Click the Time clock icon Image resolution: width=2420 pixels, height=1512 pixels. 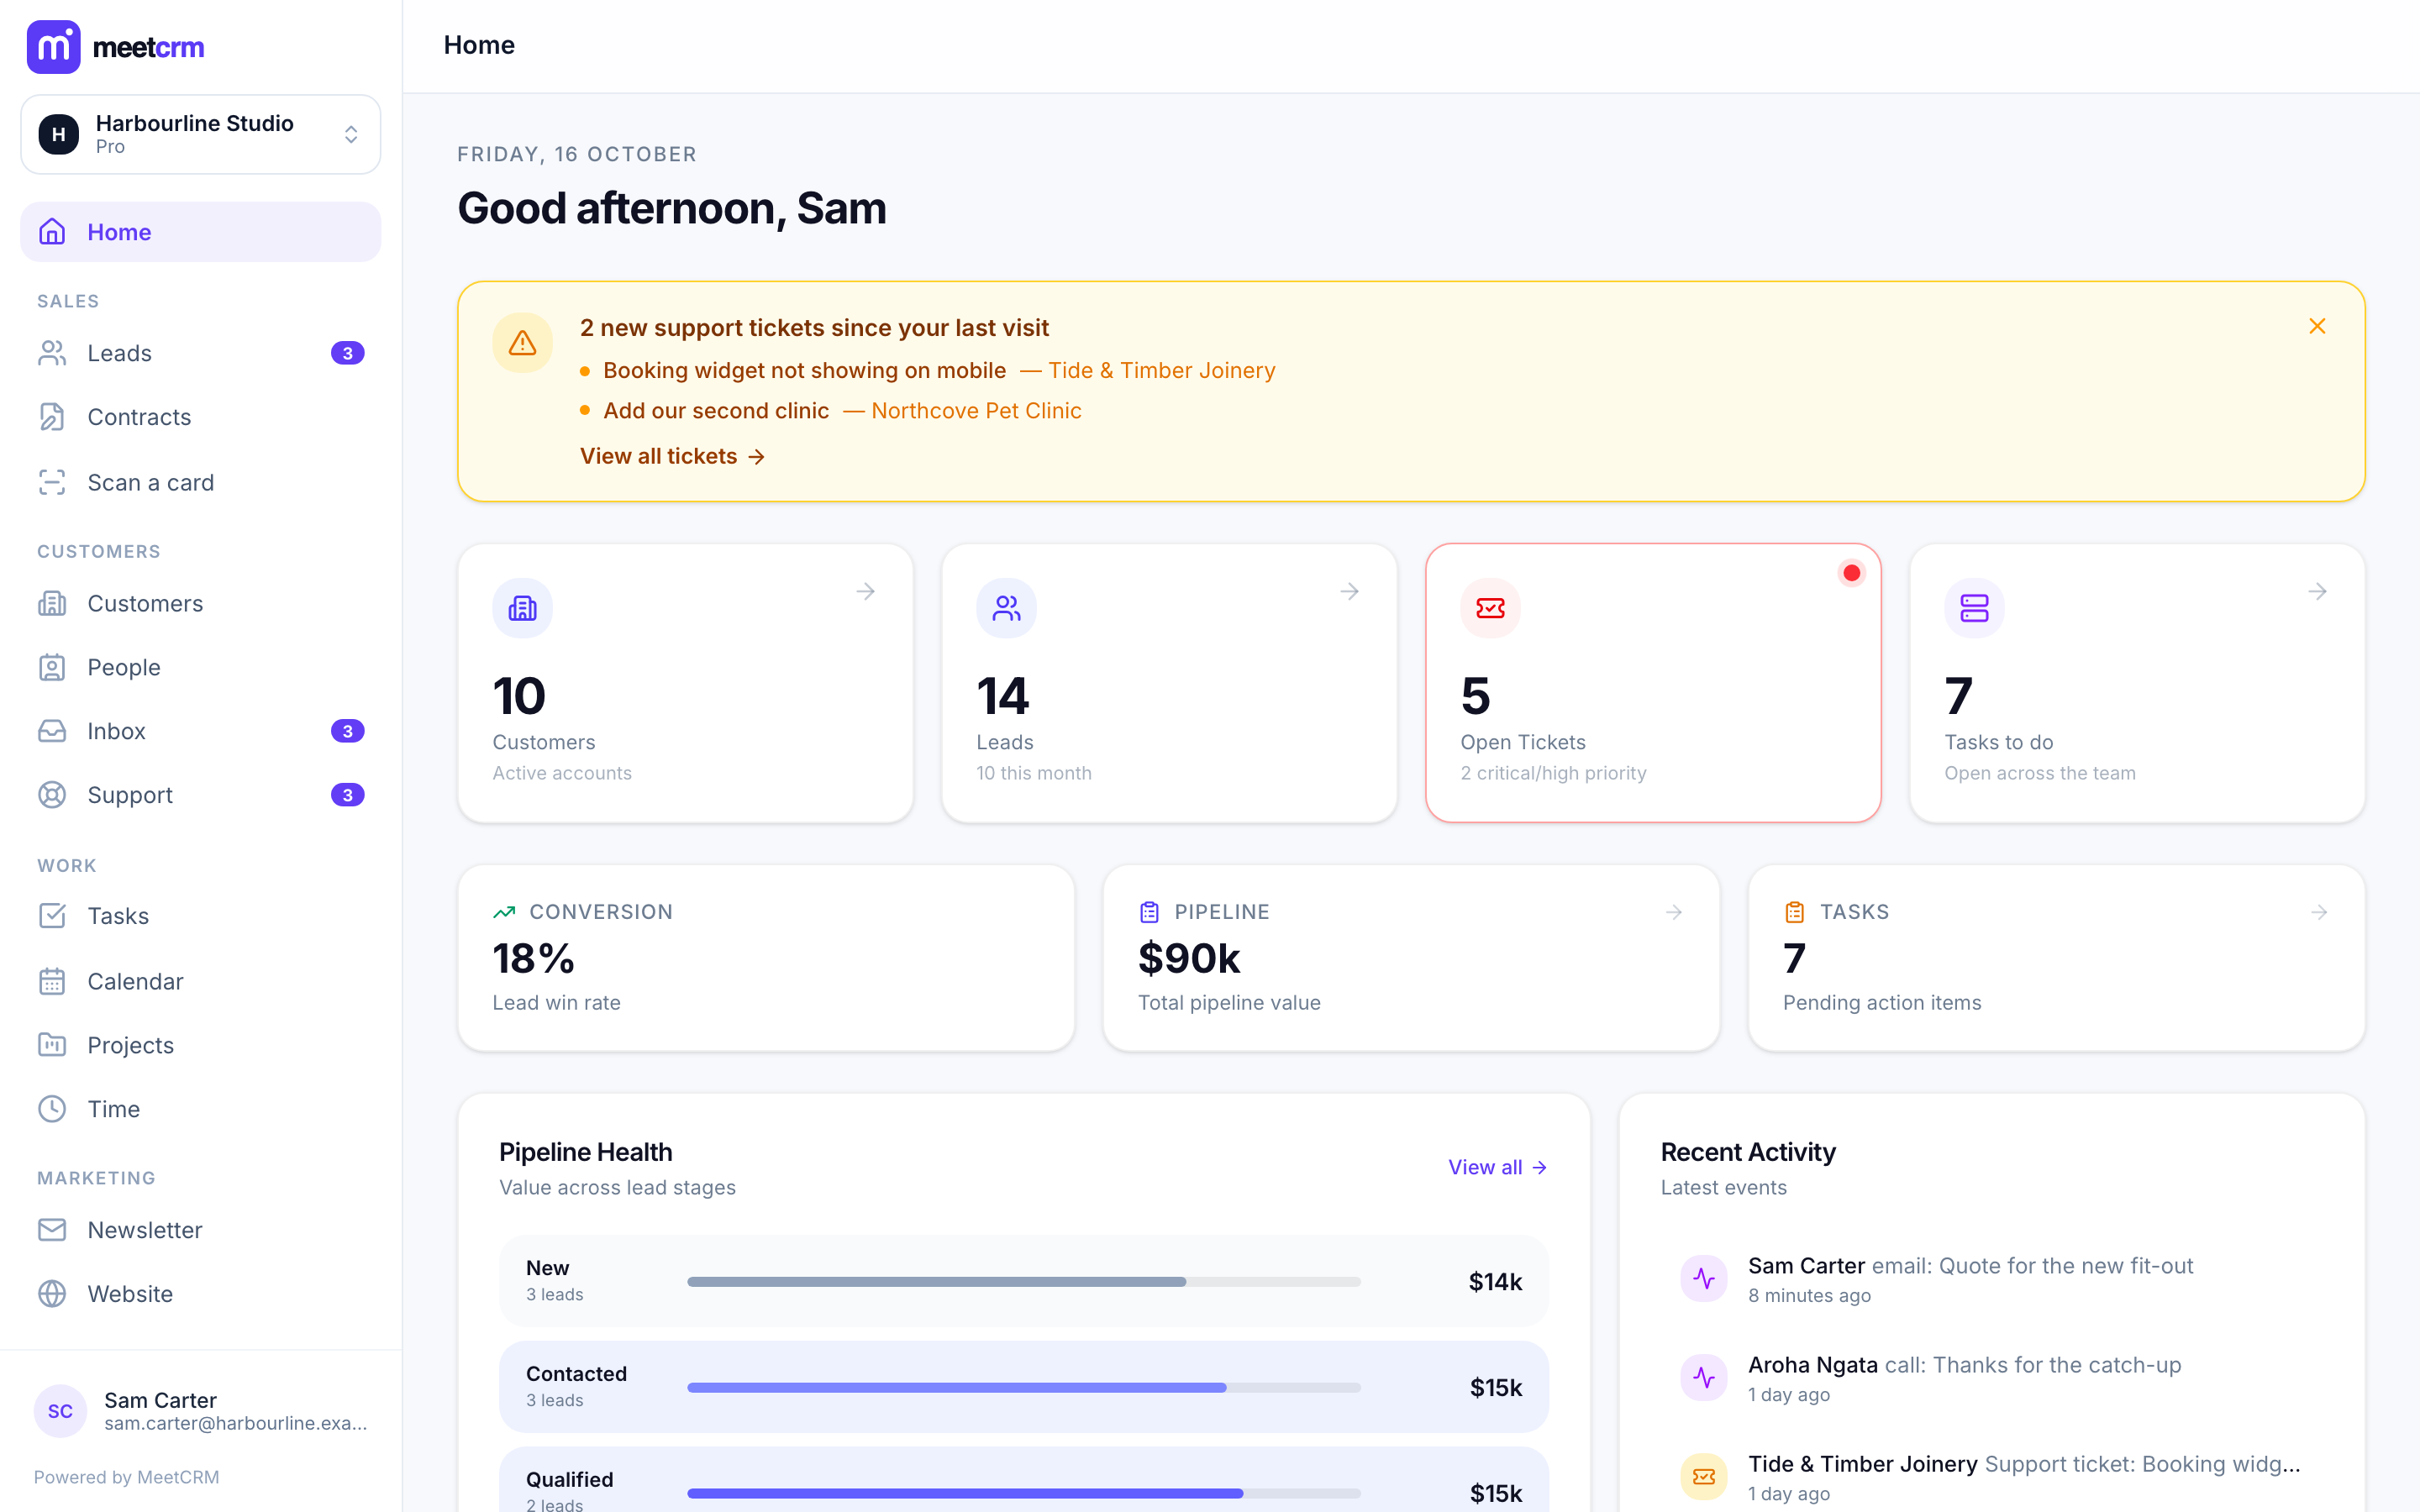[x=52, y=1109]
